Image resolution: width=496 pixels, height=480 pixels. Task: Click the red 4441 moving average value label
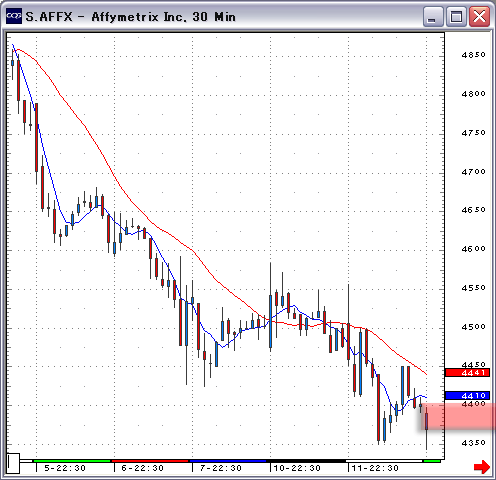tap(467, 372)
